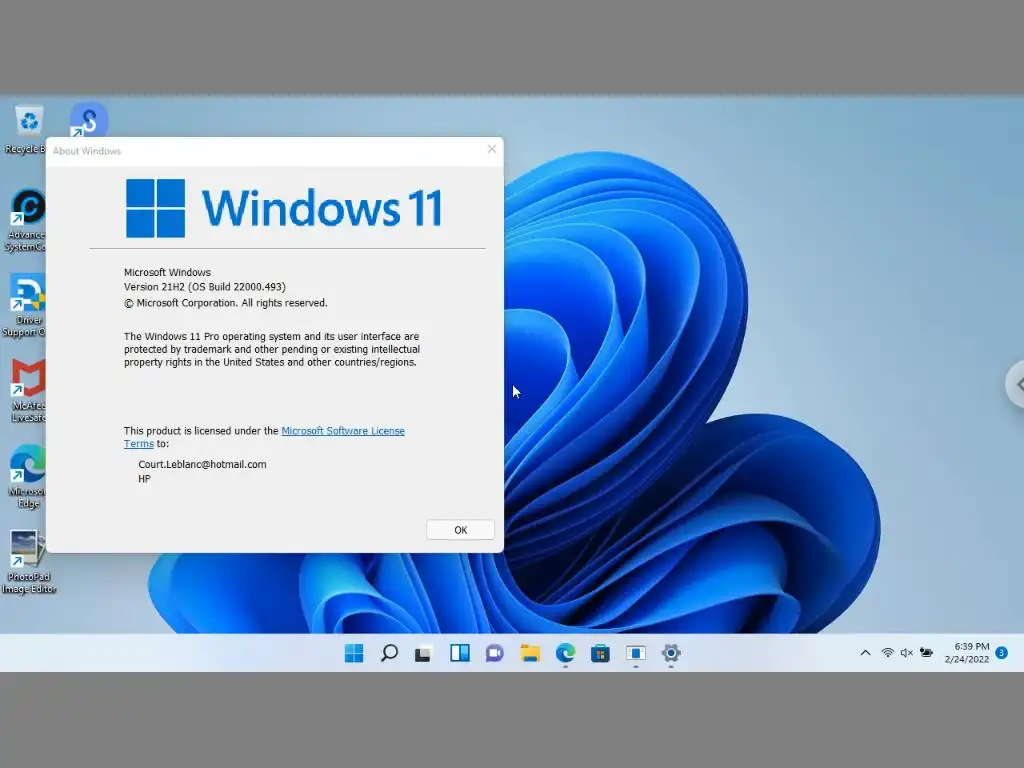
Task: Switch to the winver app on taskbar
Action: click(x=635, y=653)
